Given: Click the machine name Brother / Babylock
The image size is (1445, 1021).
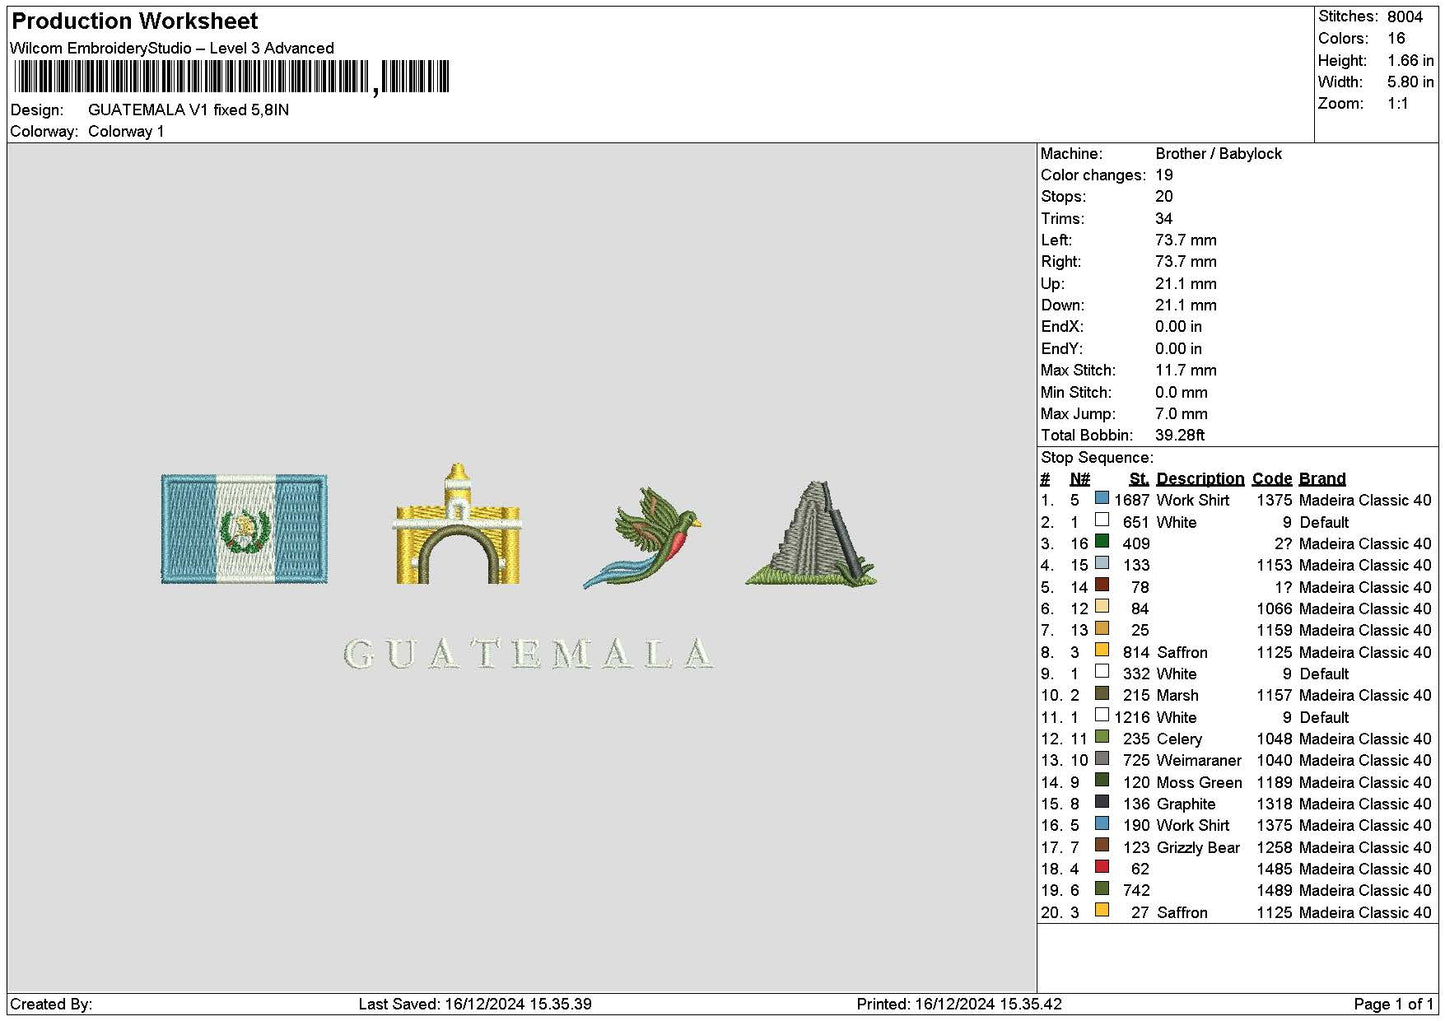Looking at the screenshot, I should tap(1218, 153).
